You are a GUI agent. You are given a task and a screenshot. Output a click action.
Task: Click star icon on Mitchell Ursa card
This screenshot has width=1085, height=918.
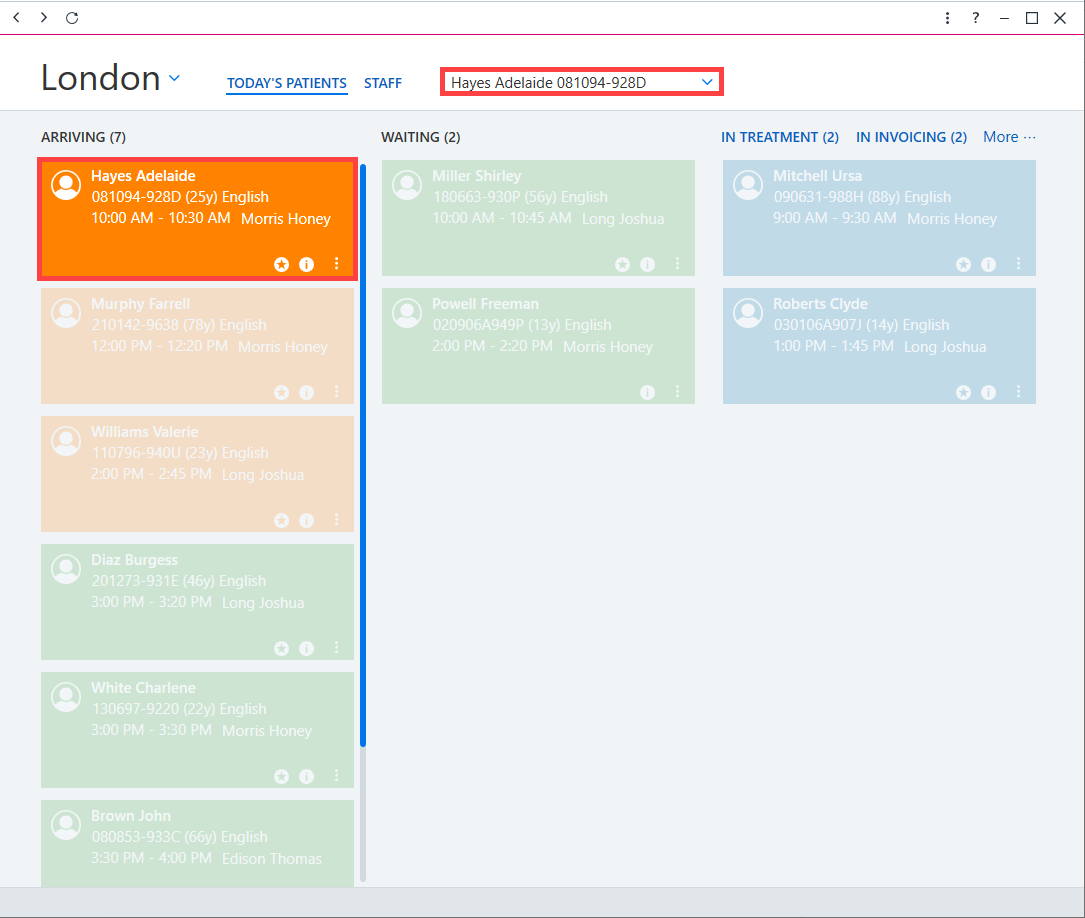pos(963,264)
